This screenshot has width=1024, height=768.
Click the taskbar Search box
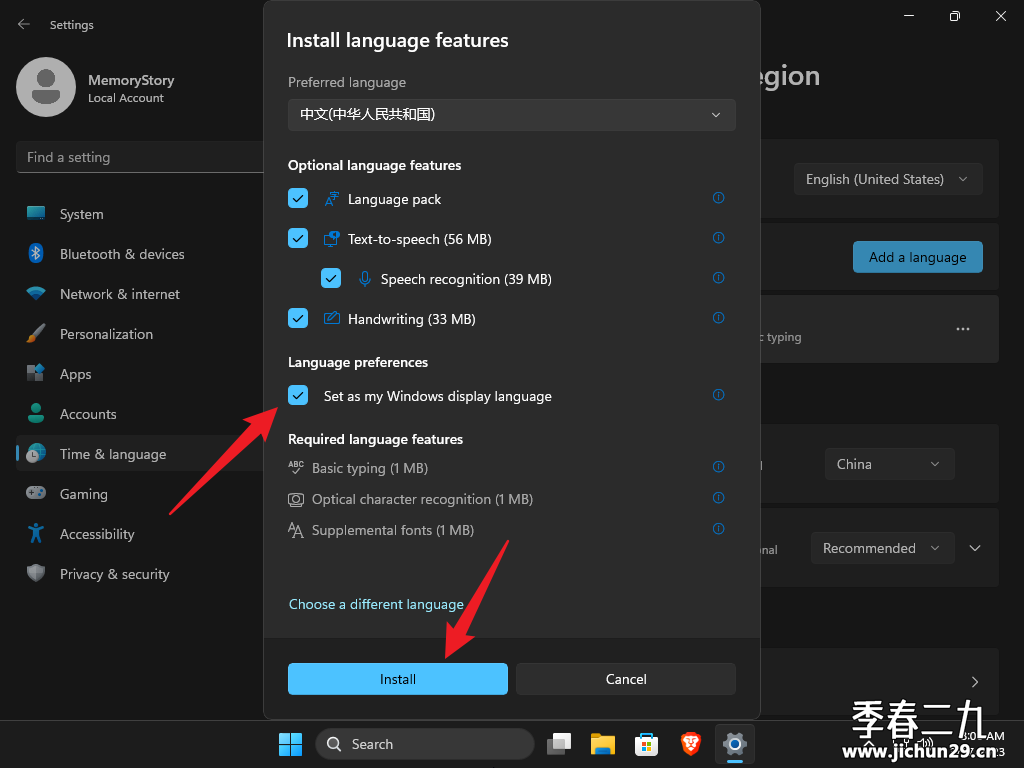click(424, 744)
